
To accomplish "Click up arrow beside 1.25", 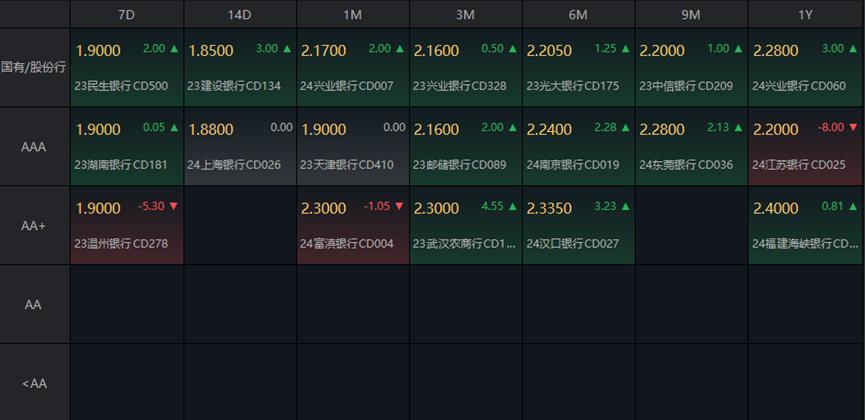I will 626,49.
